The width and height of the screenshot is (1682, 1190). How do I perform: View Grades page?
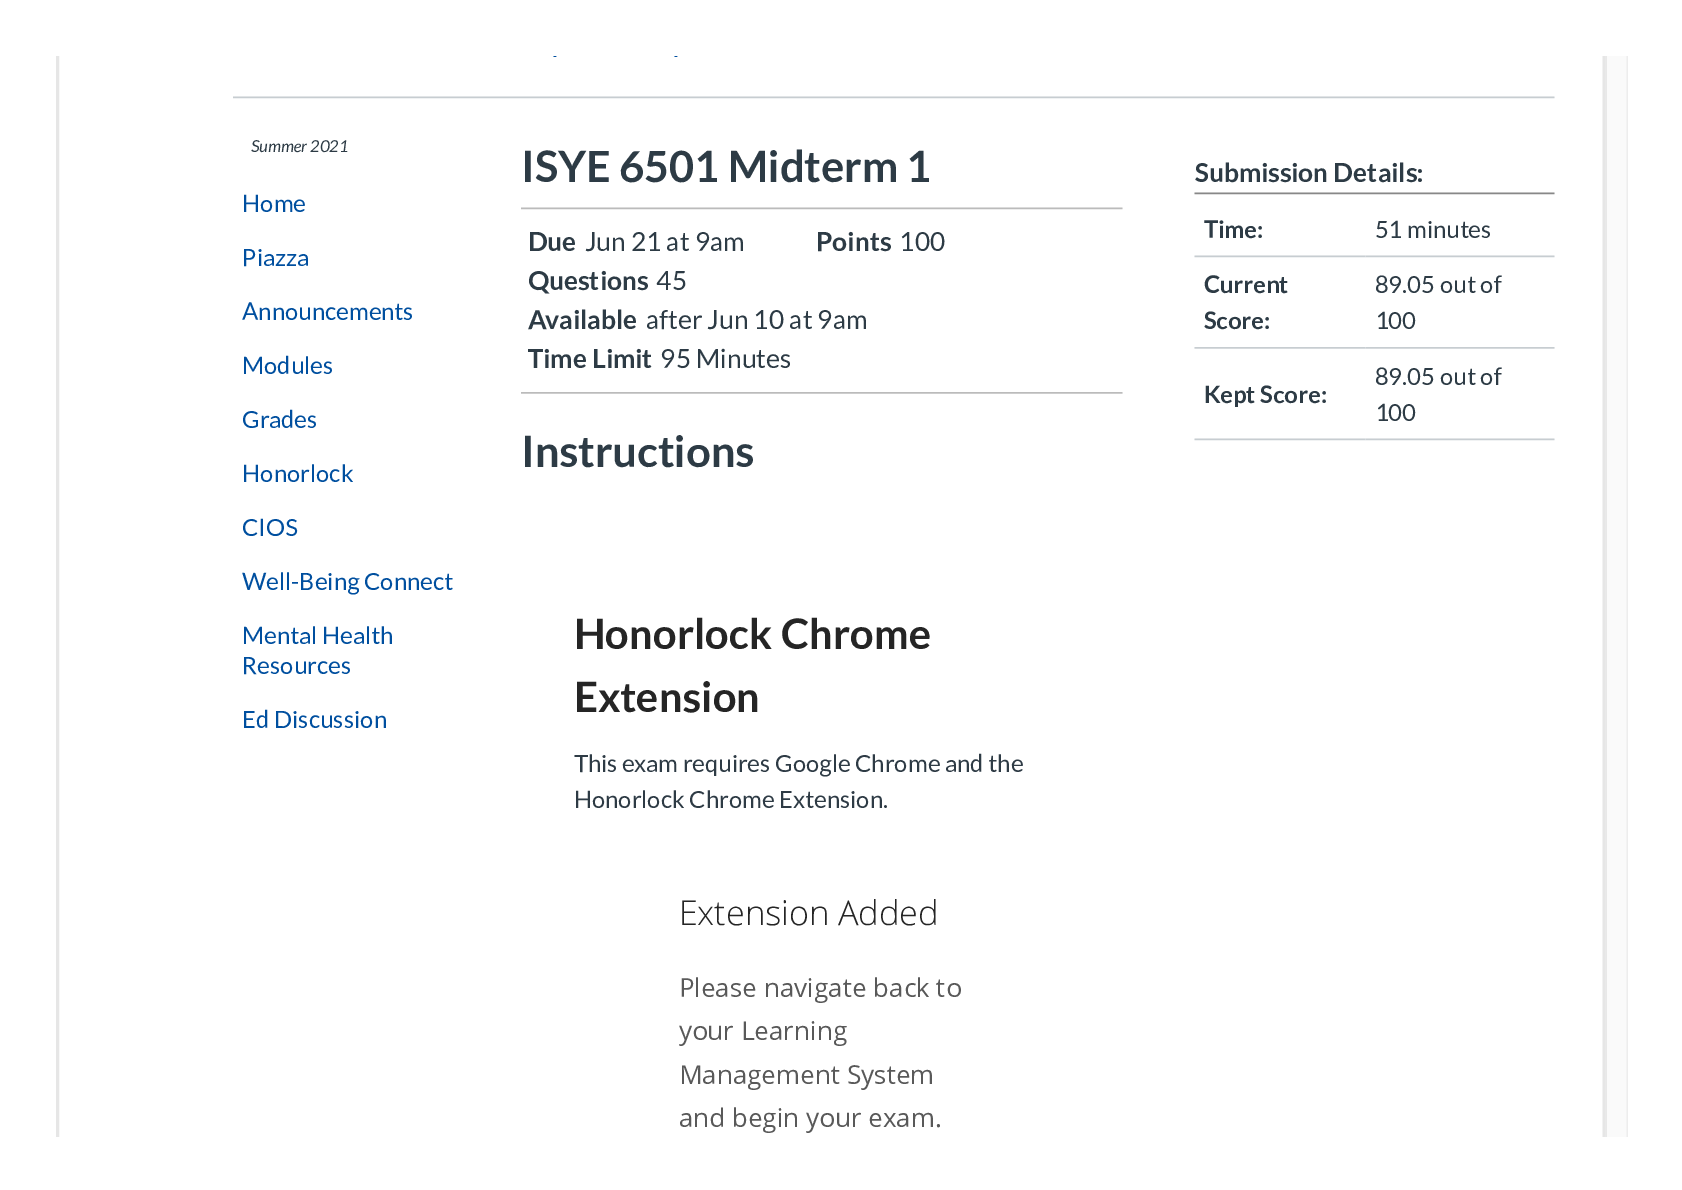coord(279,419)
